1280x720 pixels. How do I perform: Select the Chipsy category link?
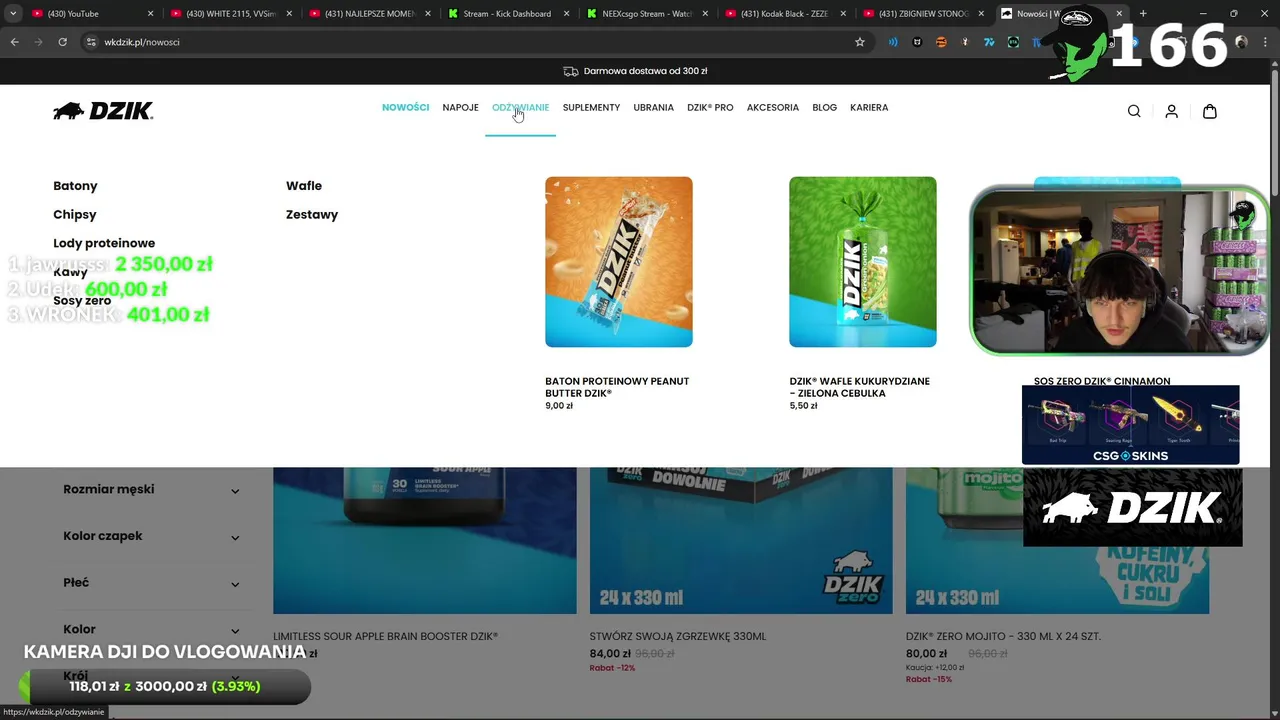pos(75,215)
